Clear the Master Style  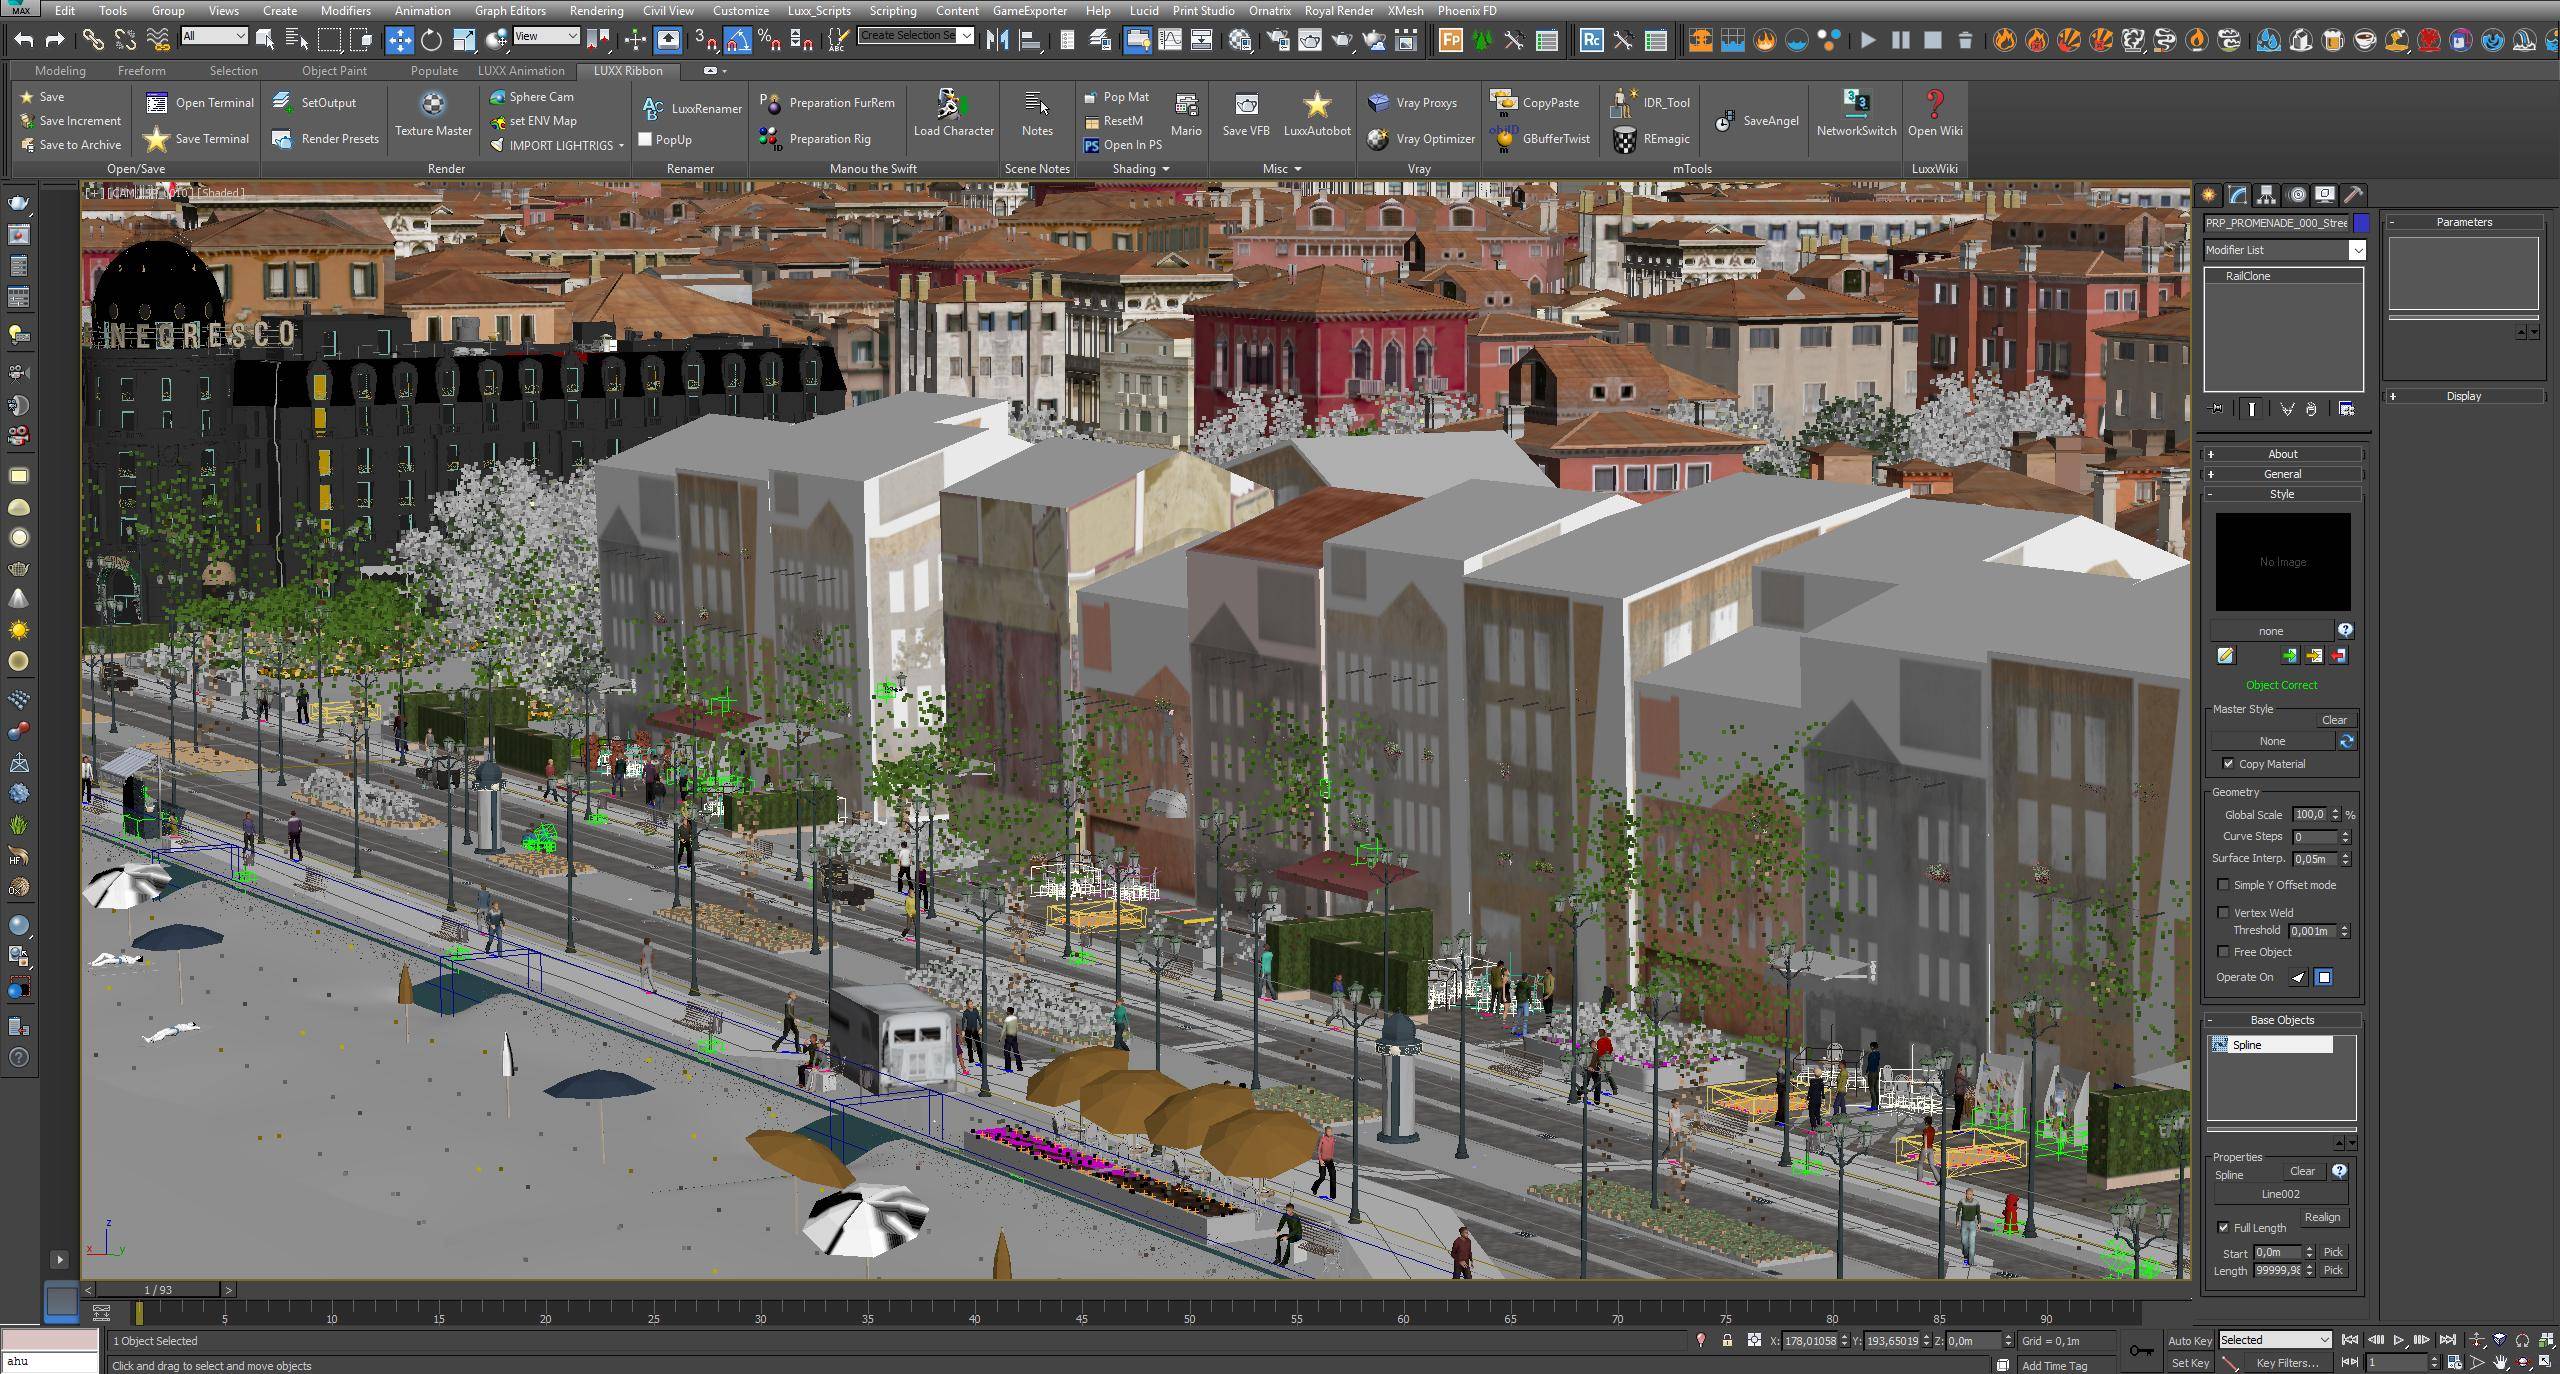coord(2333,720)
